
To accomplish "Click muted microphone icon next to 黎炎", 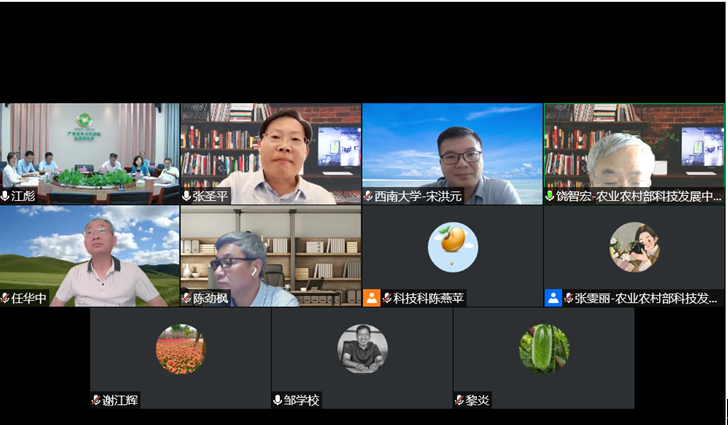I will coord(460,400).
